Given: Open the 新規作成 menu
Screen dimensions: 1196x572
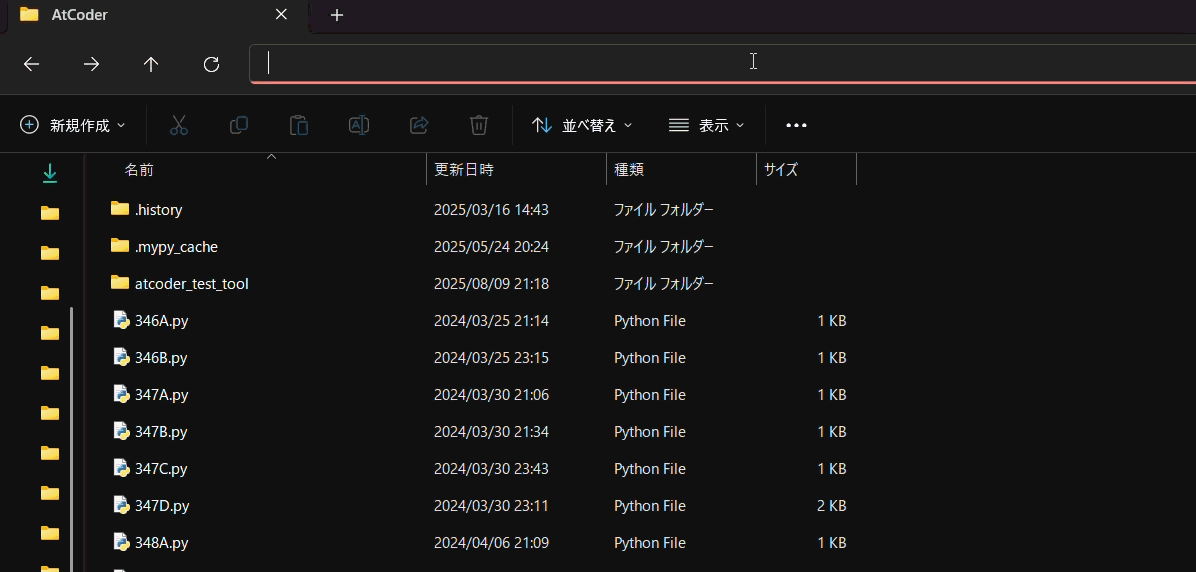Looking at the screenshot, I should pyautogui.click(x=72, y=125).
